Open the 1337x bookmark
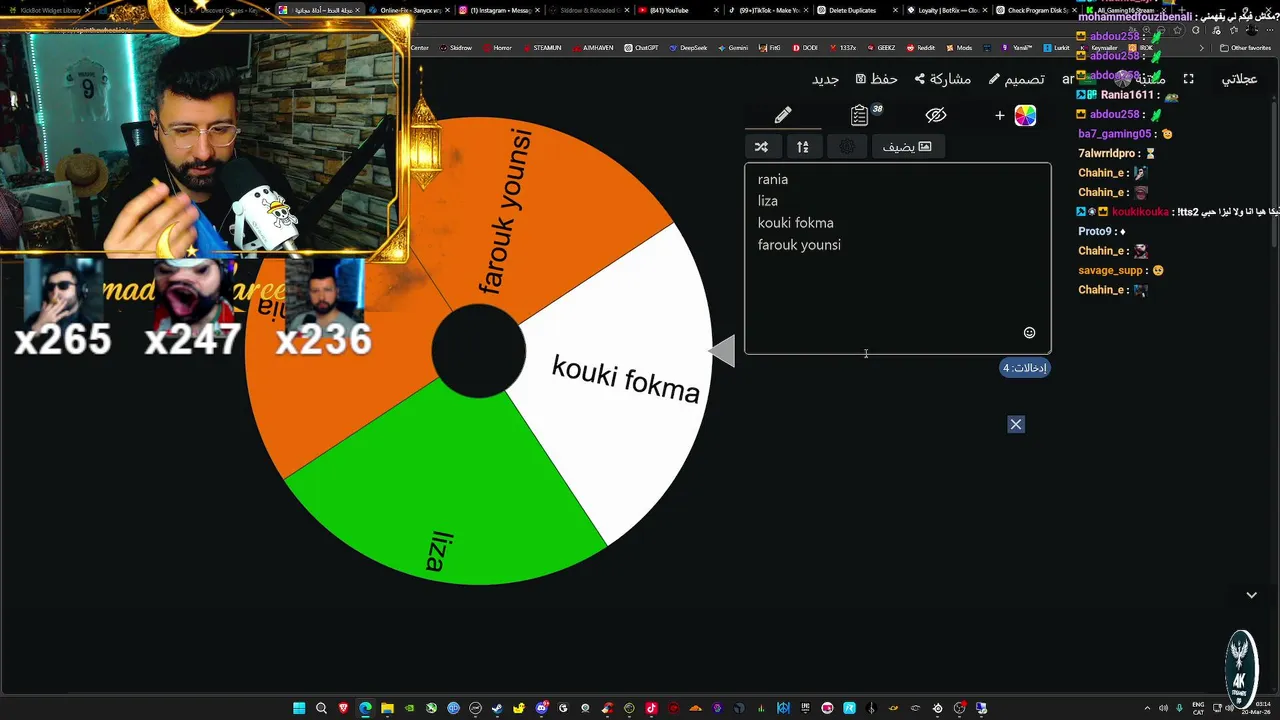 (842, 48)
